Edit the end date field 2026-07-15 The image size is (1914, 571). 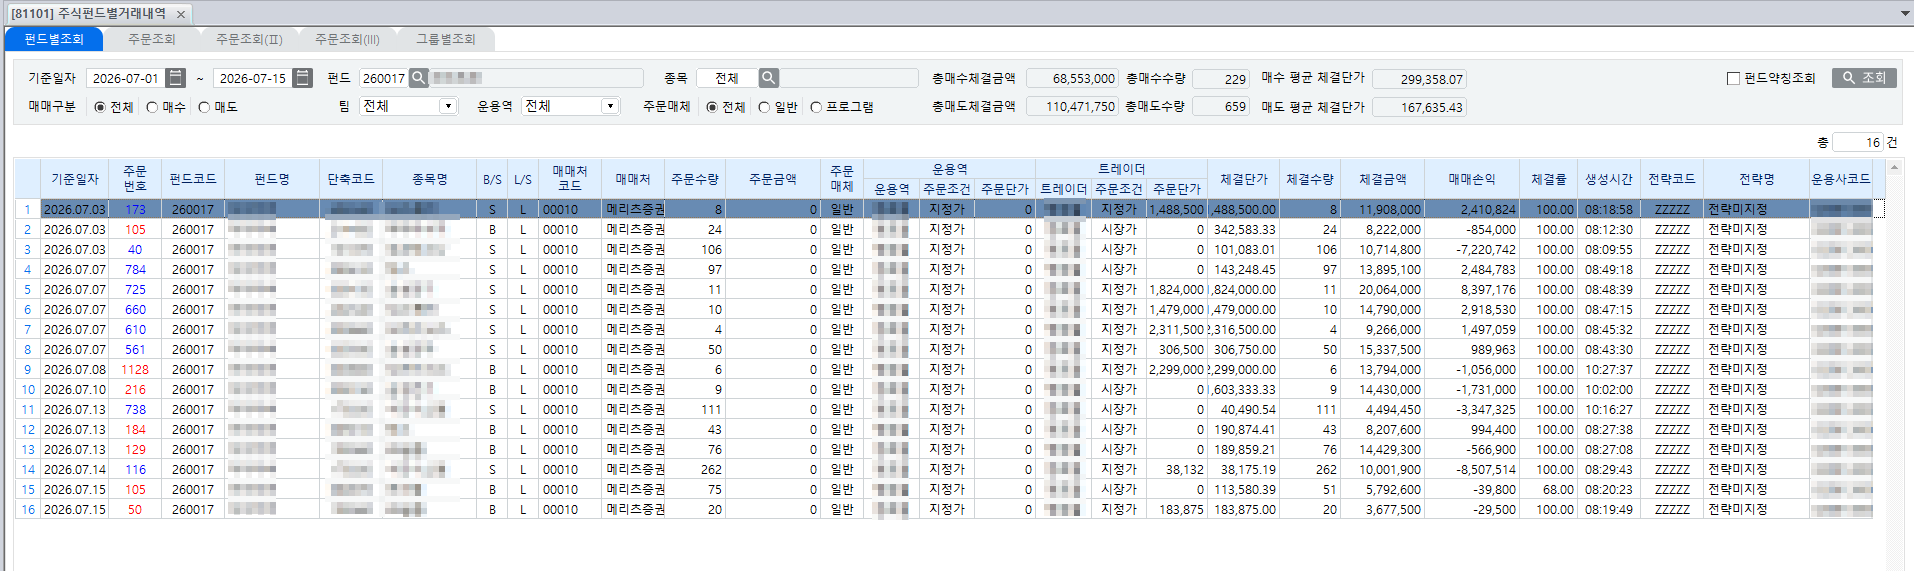(252, 78)
